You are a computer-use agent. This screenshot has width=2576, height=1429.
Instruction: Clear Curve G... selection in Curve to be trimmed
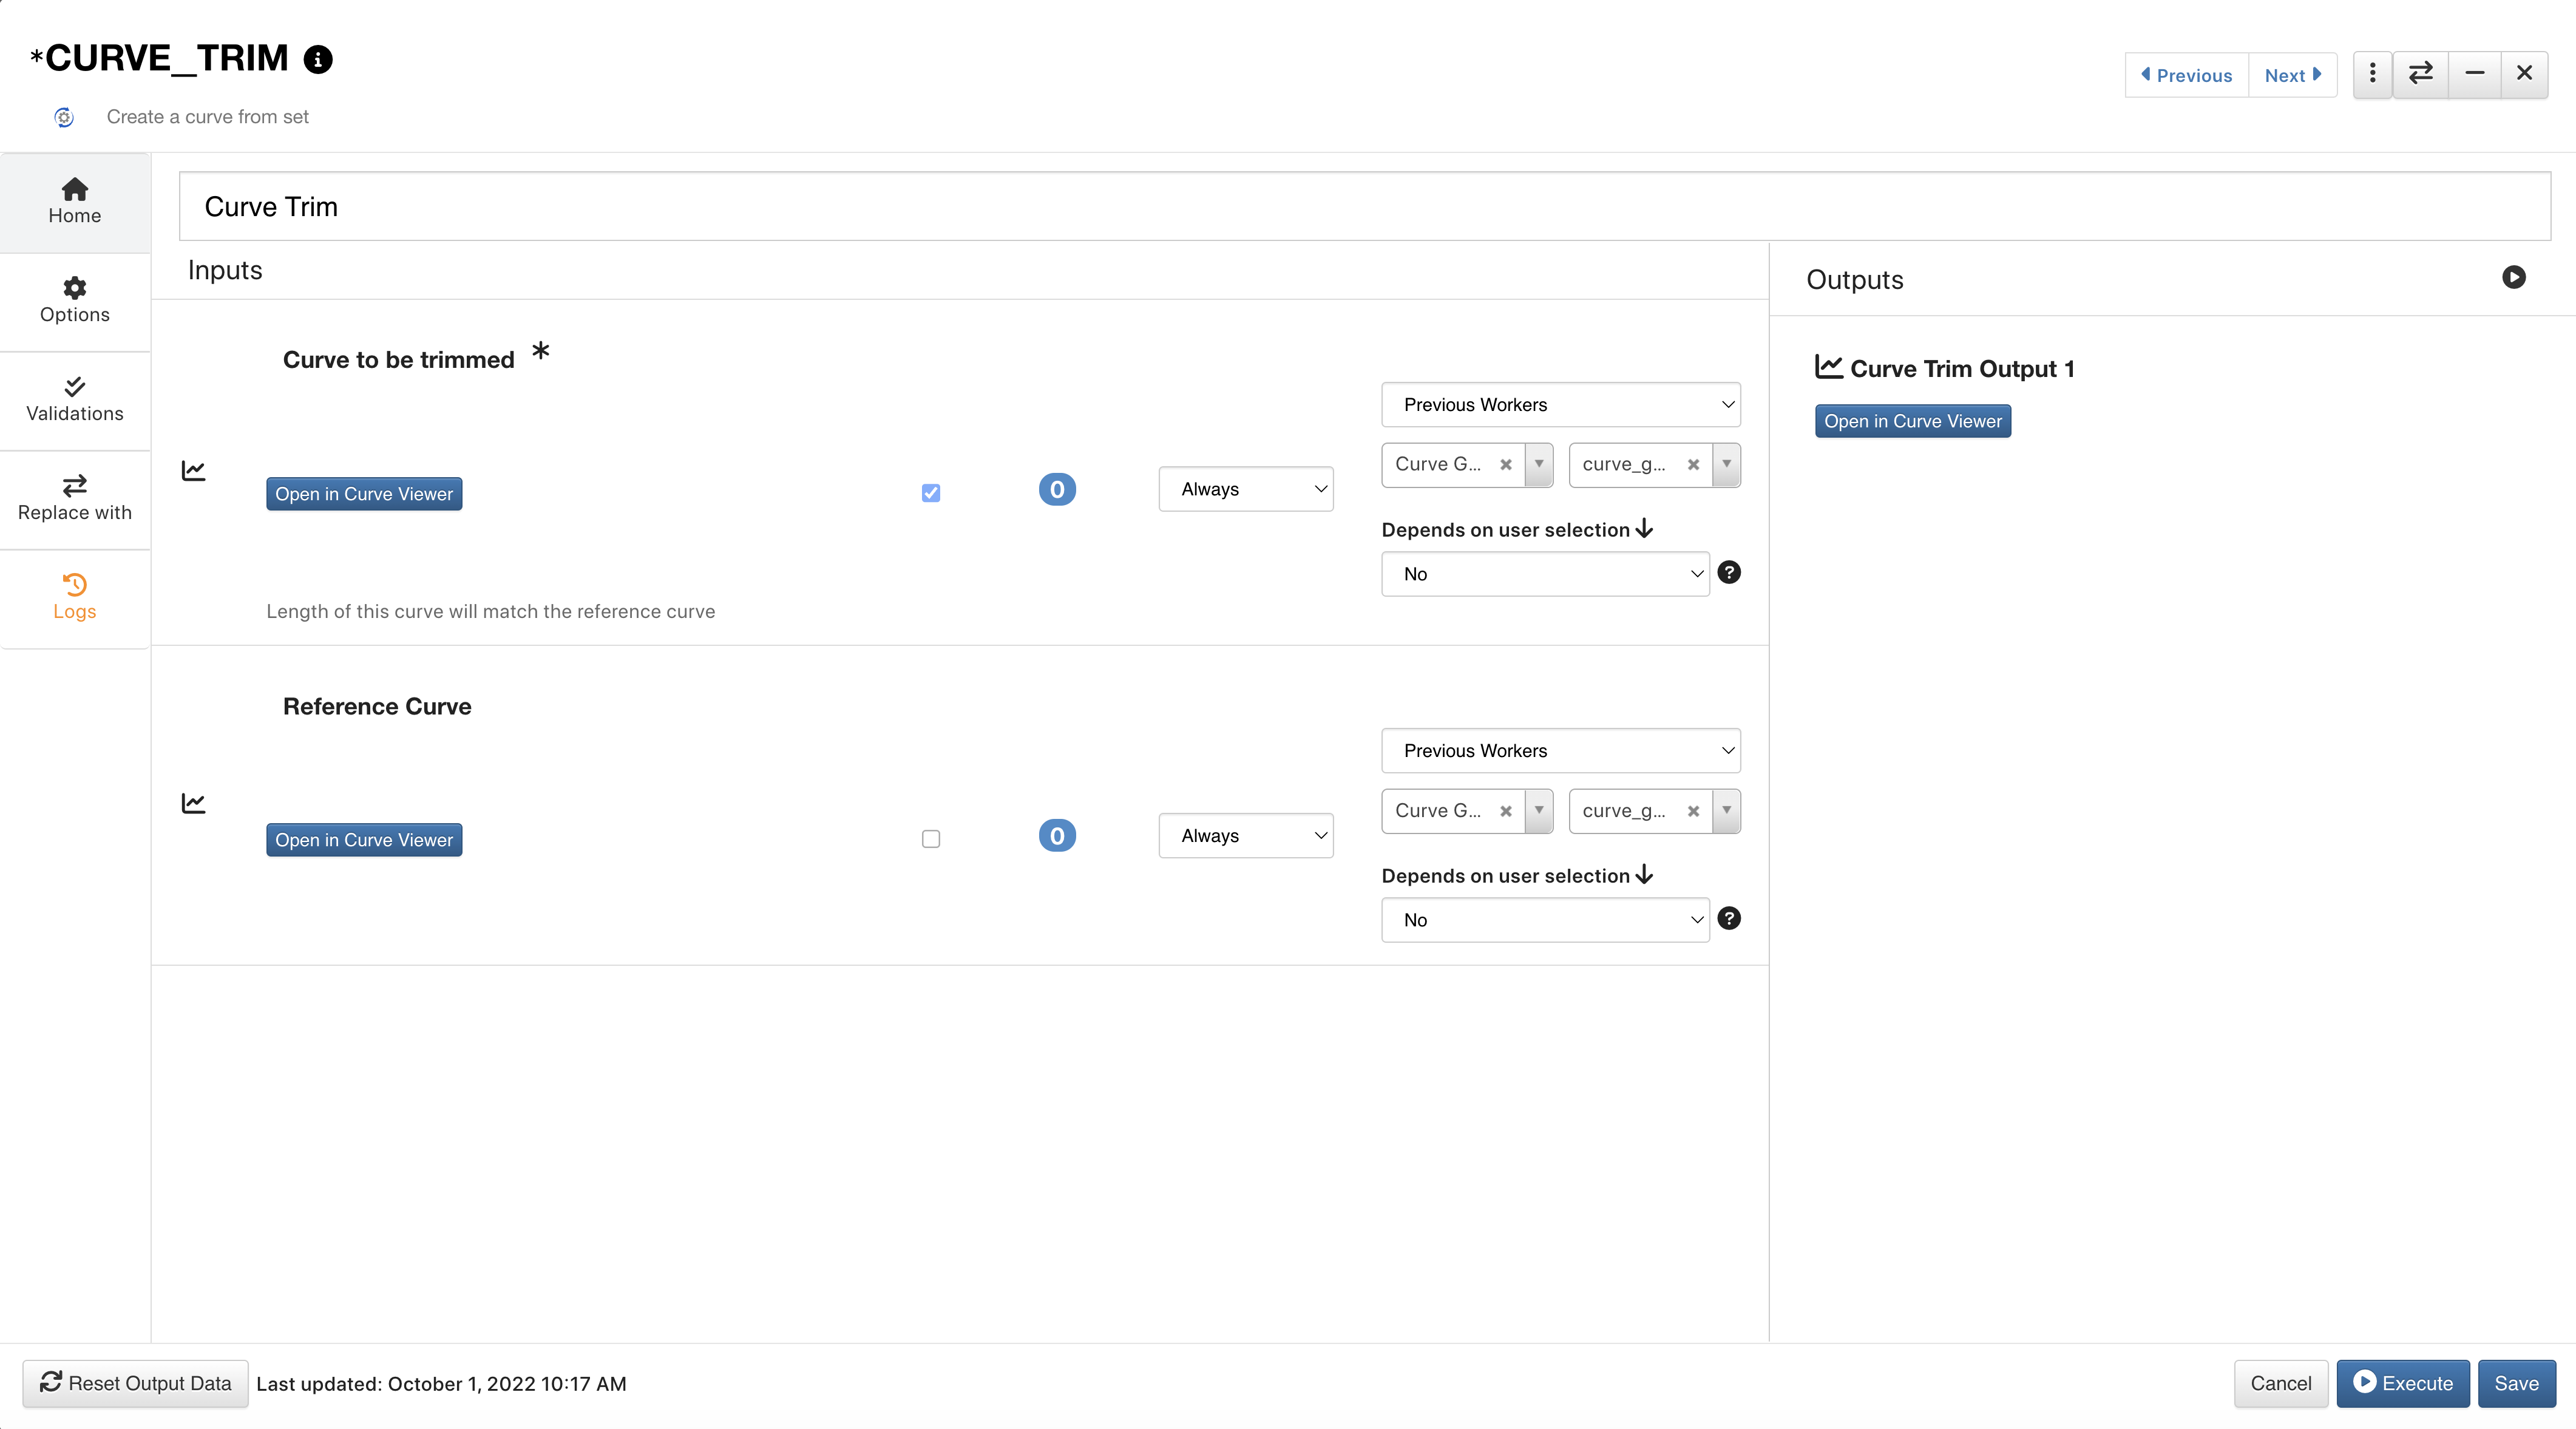pos(1506,465)
